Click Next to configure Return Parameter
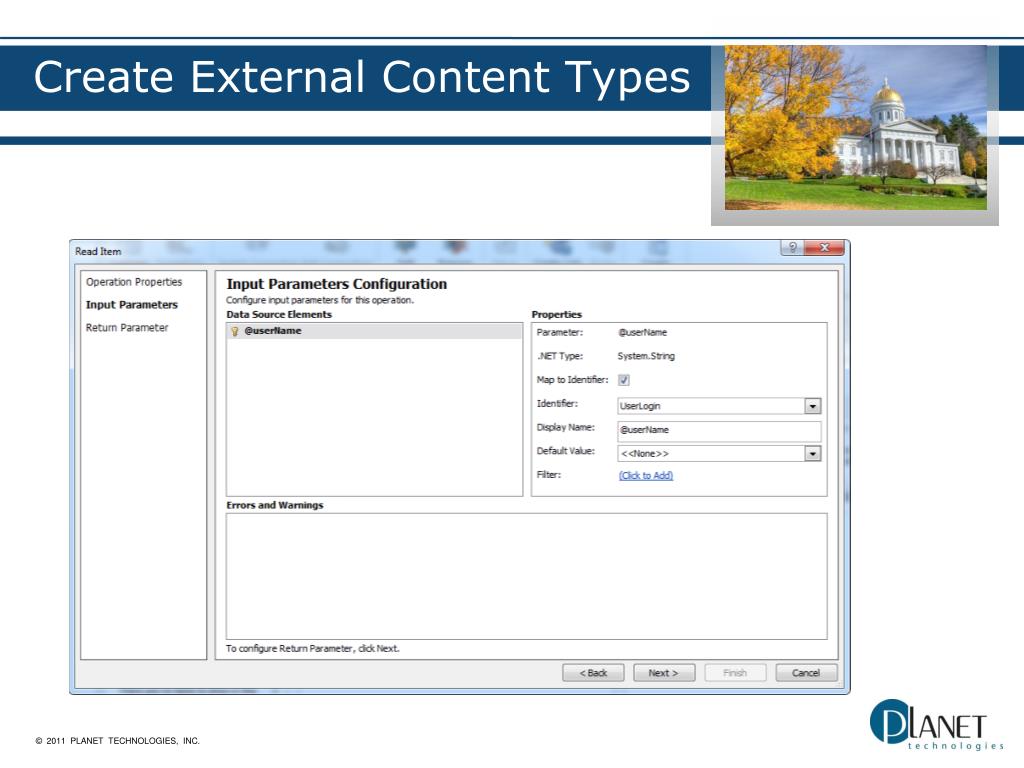1024x768 pixels. 663,673
